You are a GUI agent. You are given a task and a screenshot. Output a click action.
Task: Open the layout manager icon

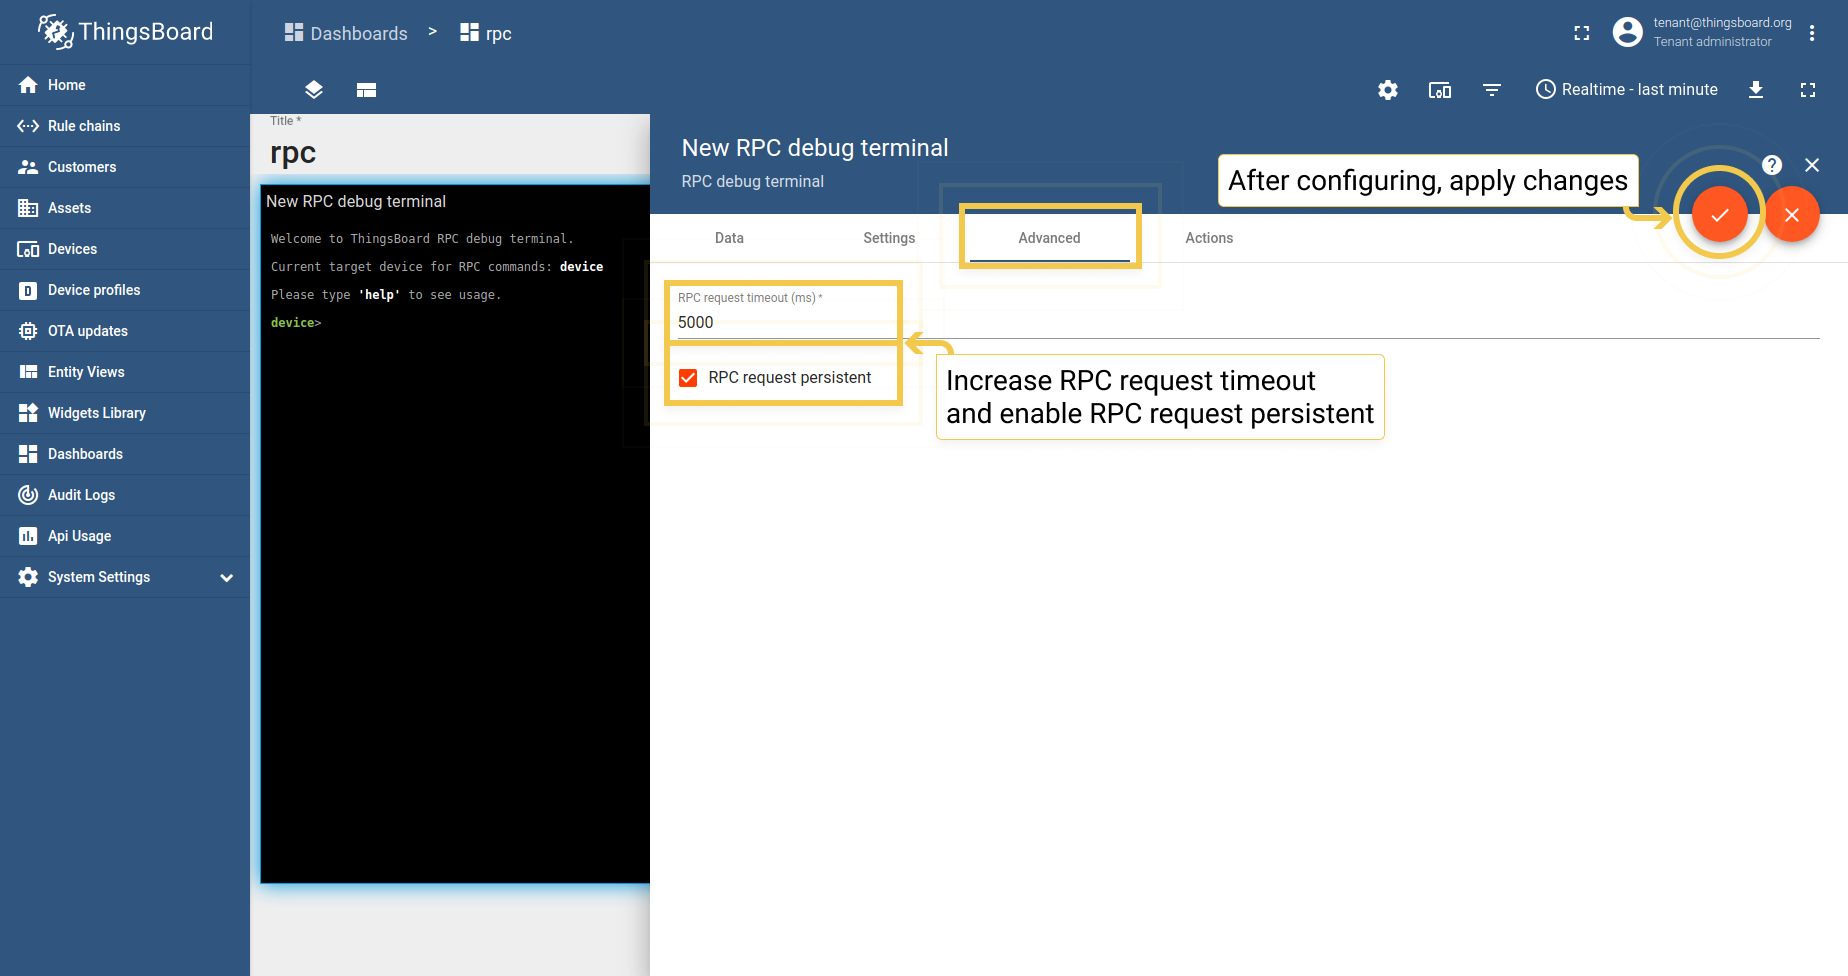pyautogui.click(x=366, y=90)
